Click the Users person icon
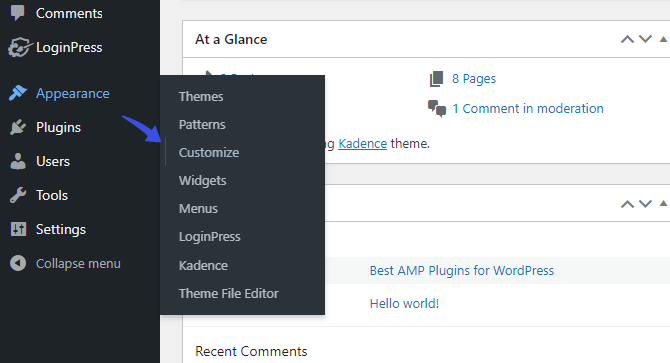 coord(18,161)
